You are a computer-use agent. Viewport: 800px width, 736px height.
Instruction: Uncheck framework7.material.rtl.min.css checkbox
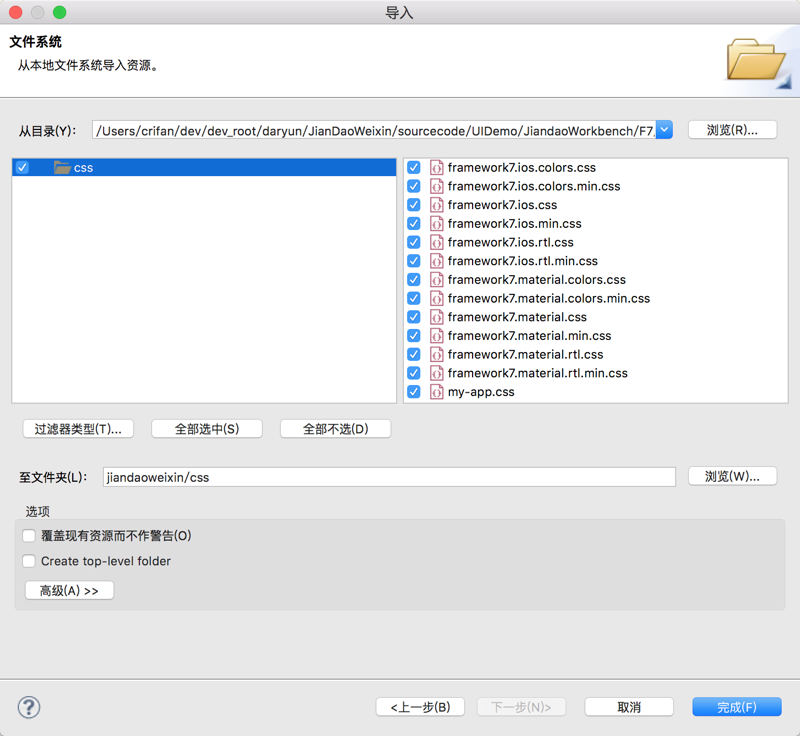click(x=414, y=373)
